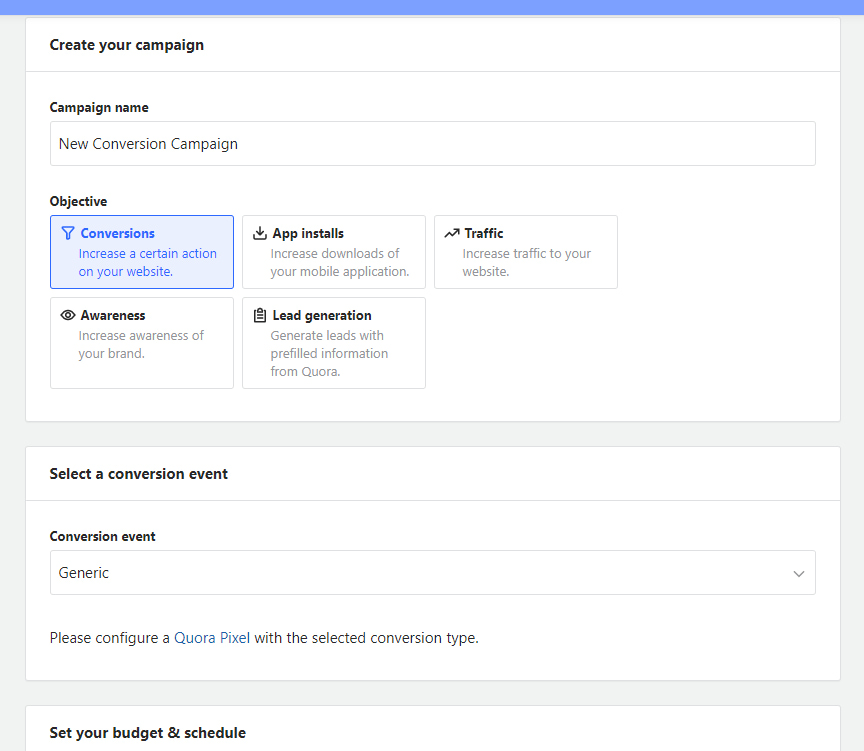
Task: Expand the chevron arrow on Conversion event
Action: (798, 574)
